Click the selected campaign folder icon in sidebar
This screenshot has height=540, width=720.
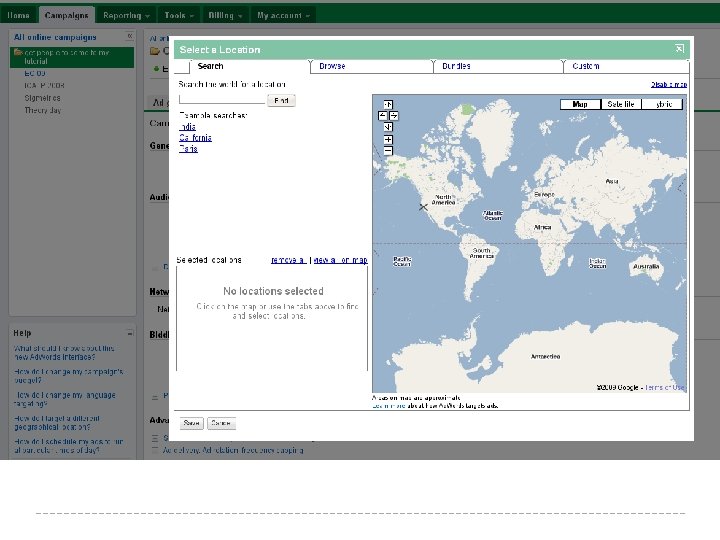pos(18,52)
